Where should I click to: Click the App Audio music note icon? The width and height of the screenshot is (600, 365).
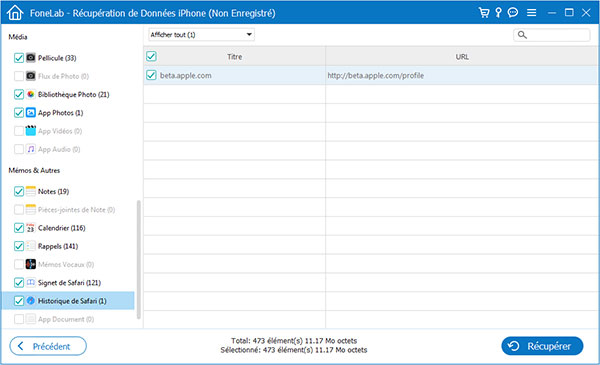point(31,149)
